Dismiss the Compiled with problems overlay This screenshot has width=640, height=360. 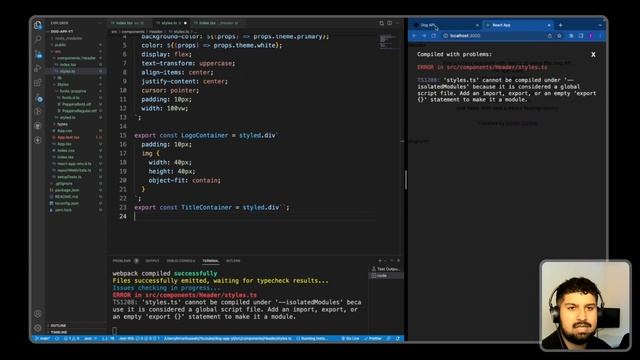click(x=593, y=54)
